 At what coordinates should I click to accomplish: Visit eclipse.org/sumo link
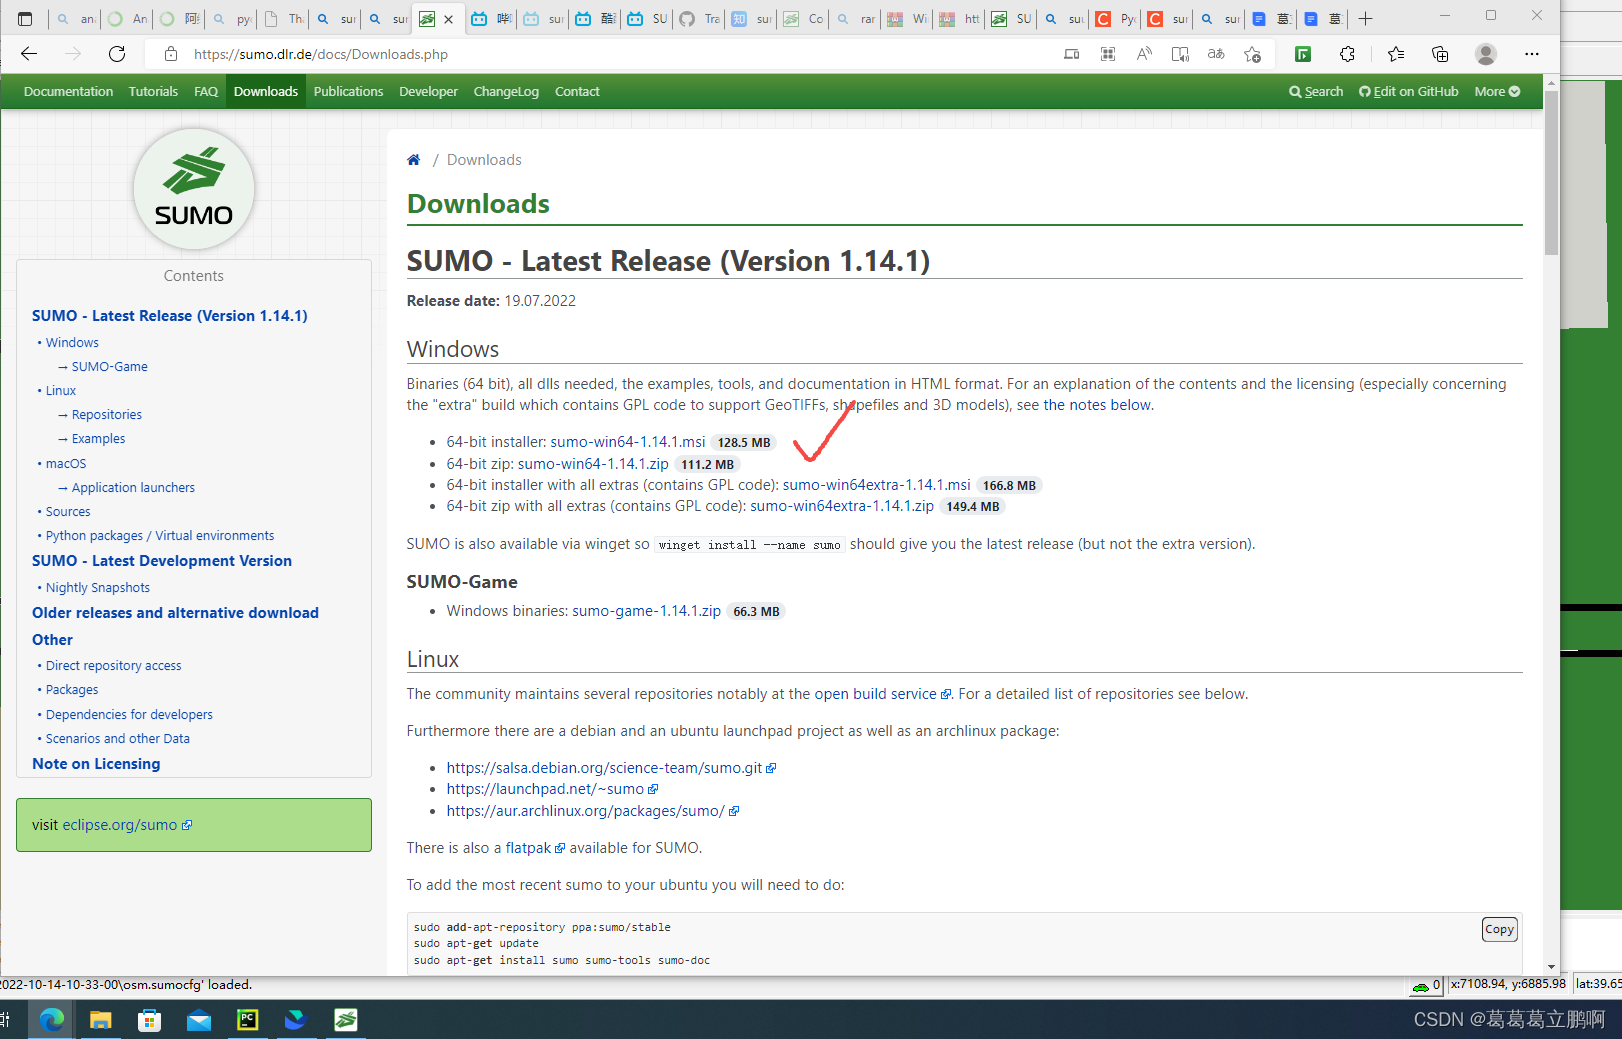point(127,825)
